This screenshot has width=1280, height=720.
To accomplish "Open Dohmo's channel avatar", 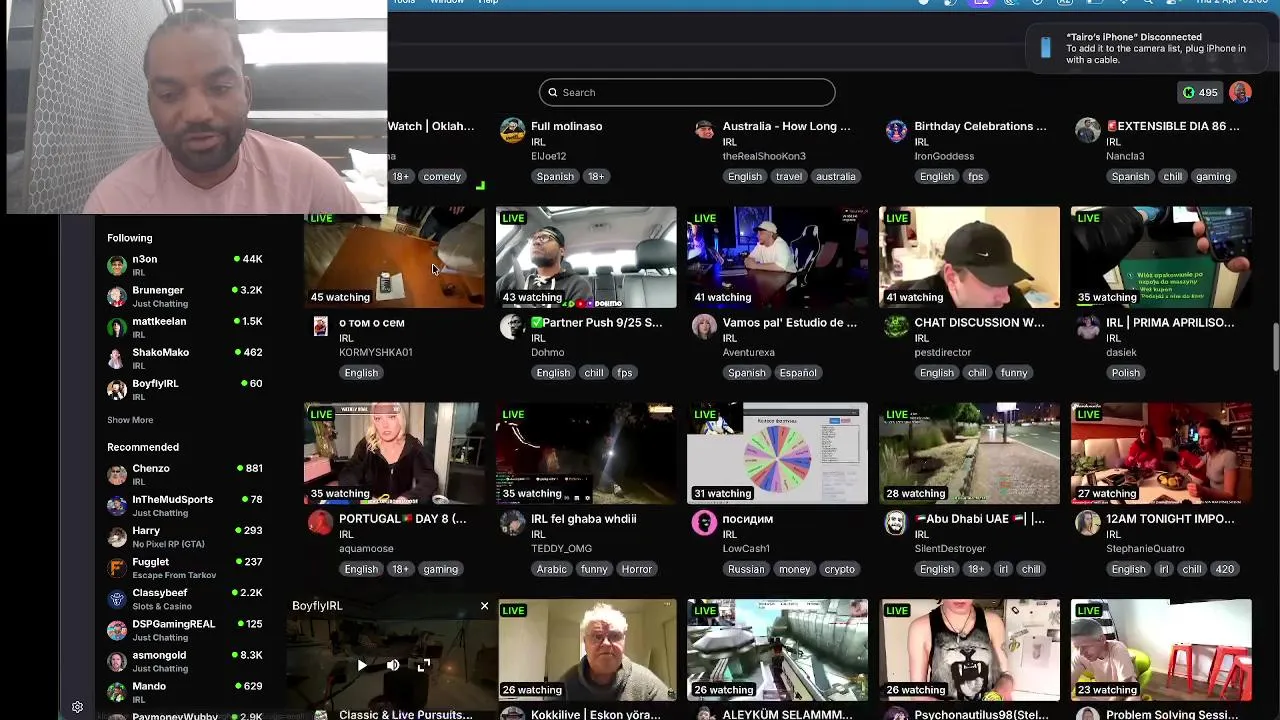I will 512,327.
